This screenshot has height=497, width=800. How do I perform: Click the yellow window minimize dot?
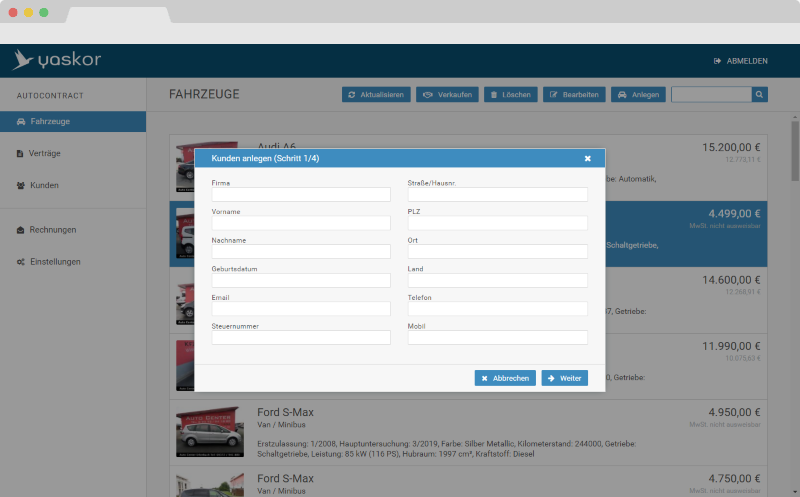pos(29,12)
